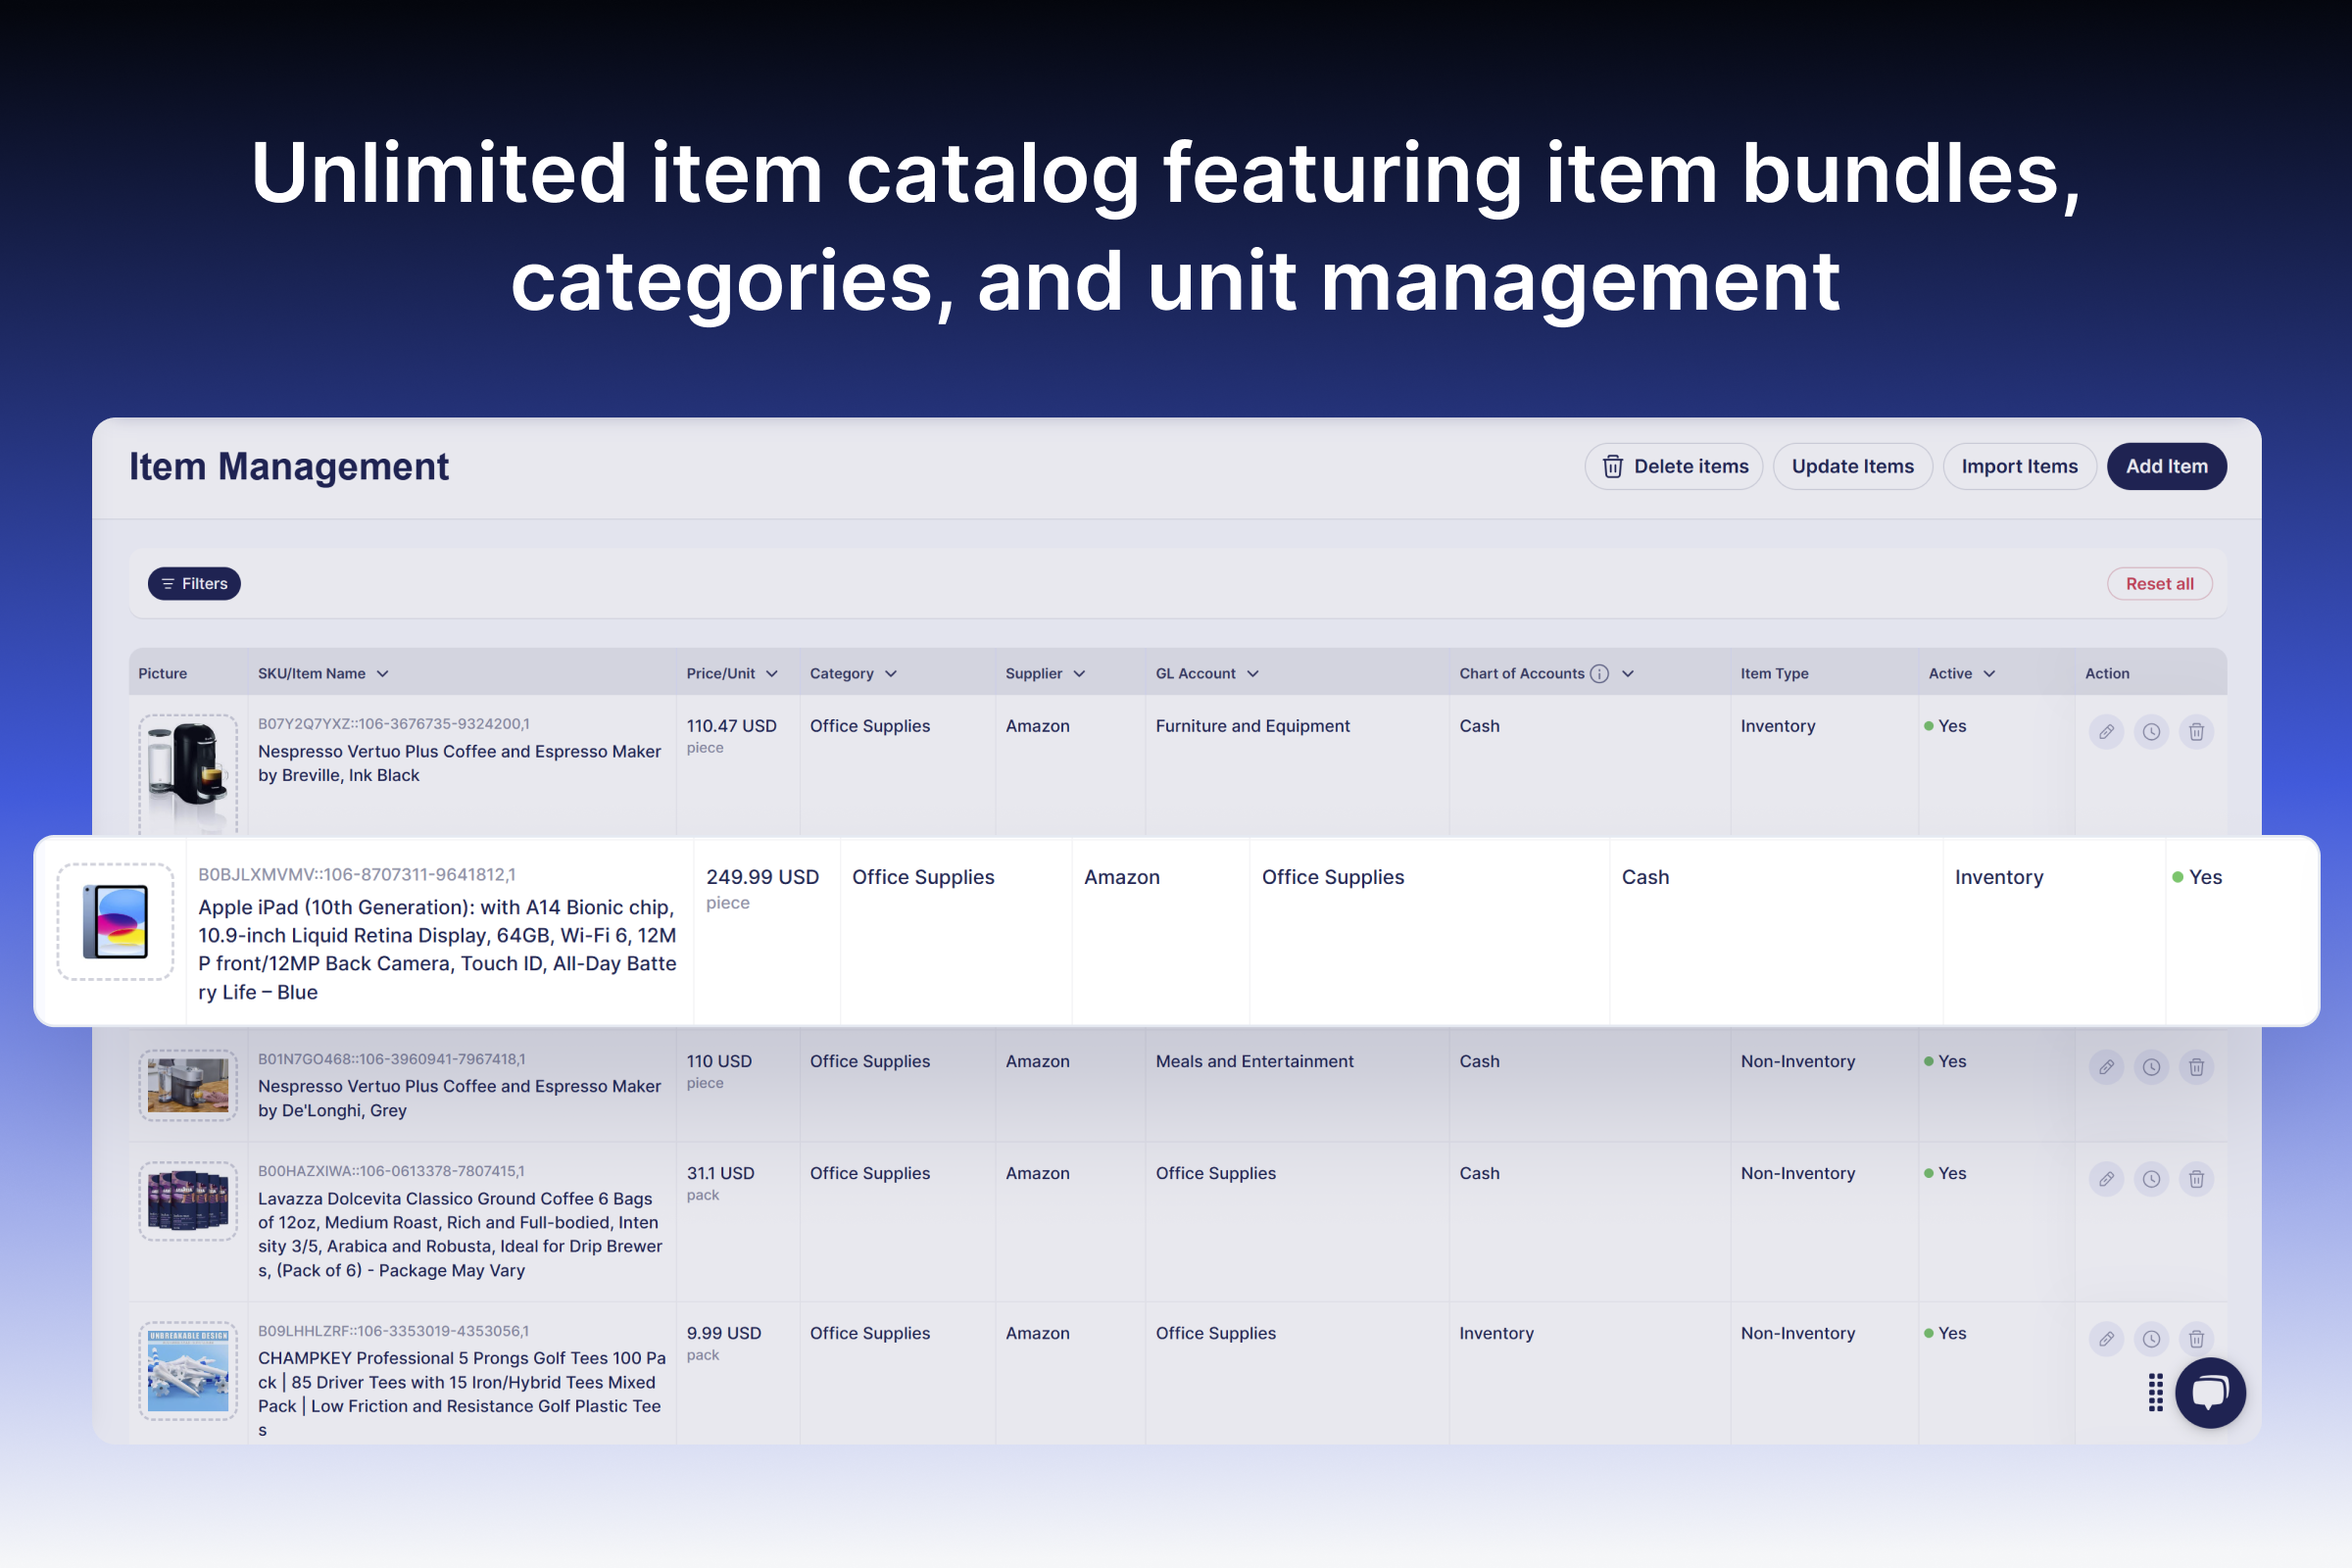This screenshot has height=1568, width=2352.
Task: Click Reset all filters
Action: coord(2159,584)
